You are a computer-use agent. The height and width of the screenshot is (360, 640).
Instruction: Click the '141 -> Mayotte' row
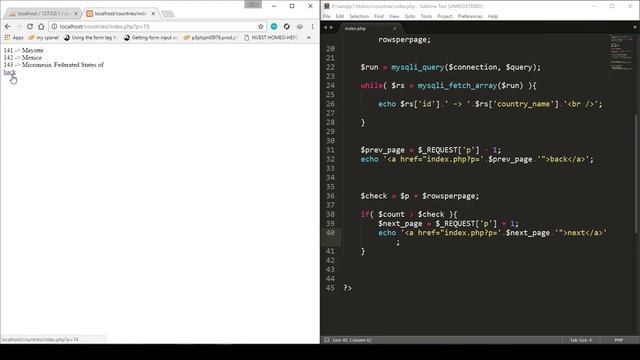(x=23, y=51)
